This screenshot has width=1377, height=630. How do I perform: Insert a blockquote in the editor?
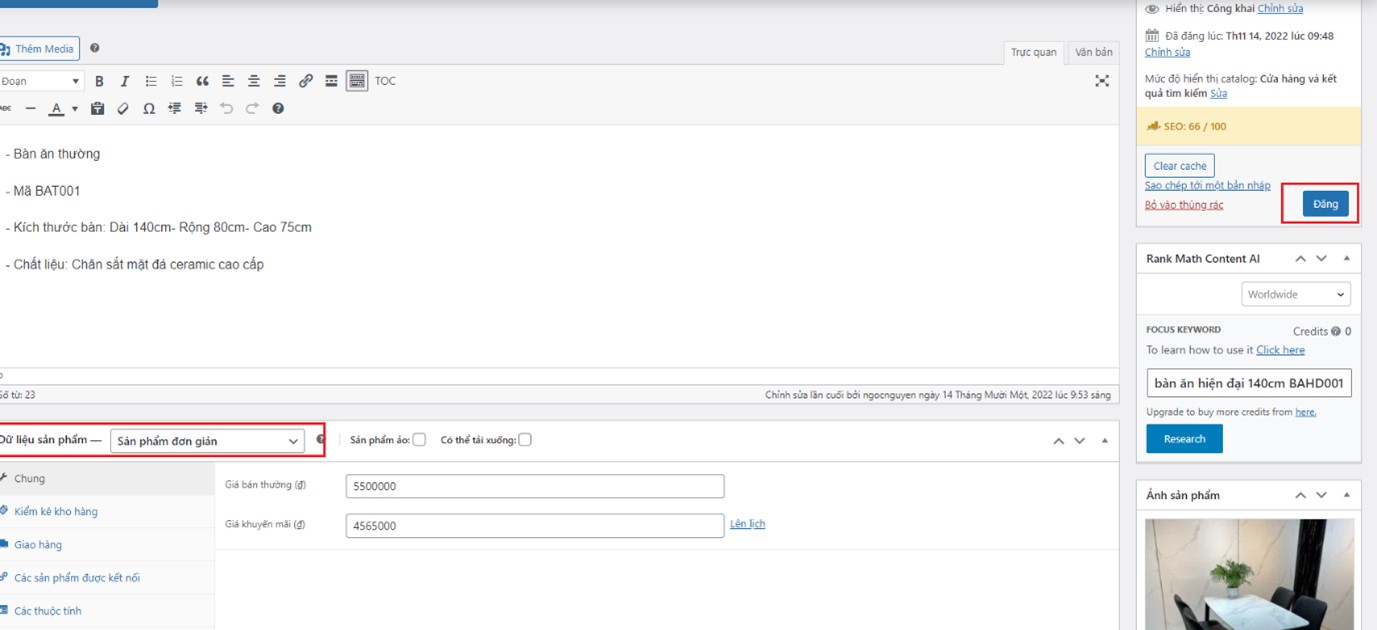[x=202, y=81]
